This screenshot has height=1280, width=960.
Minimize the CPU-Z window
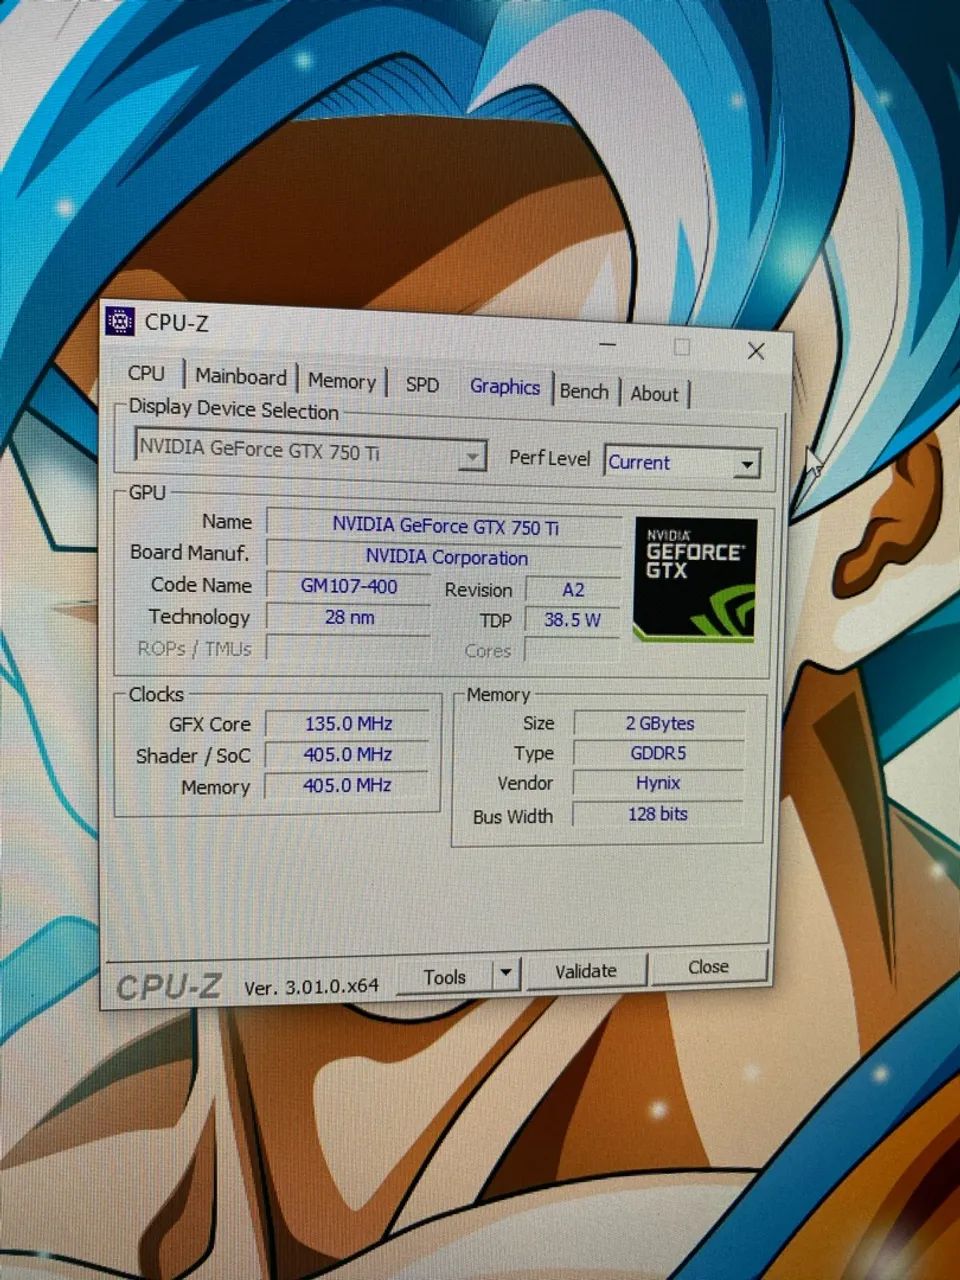[609, 343]
